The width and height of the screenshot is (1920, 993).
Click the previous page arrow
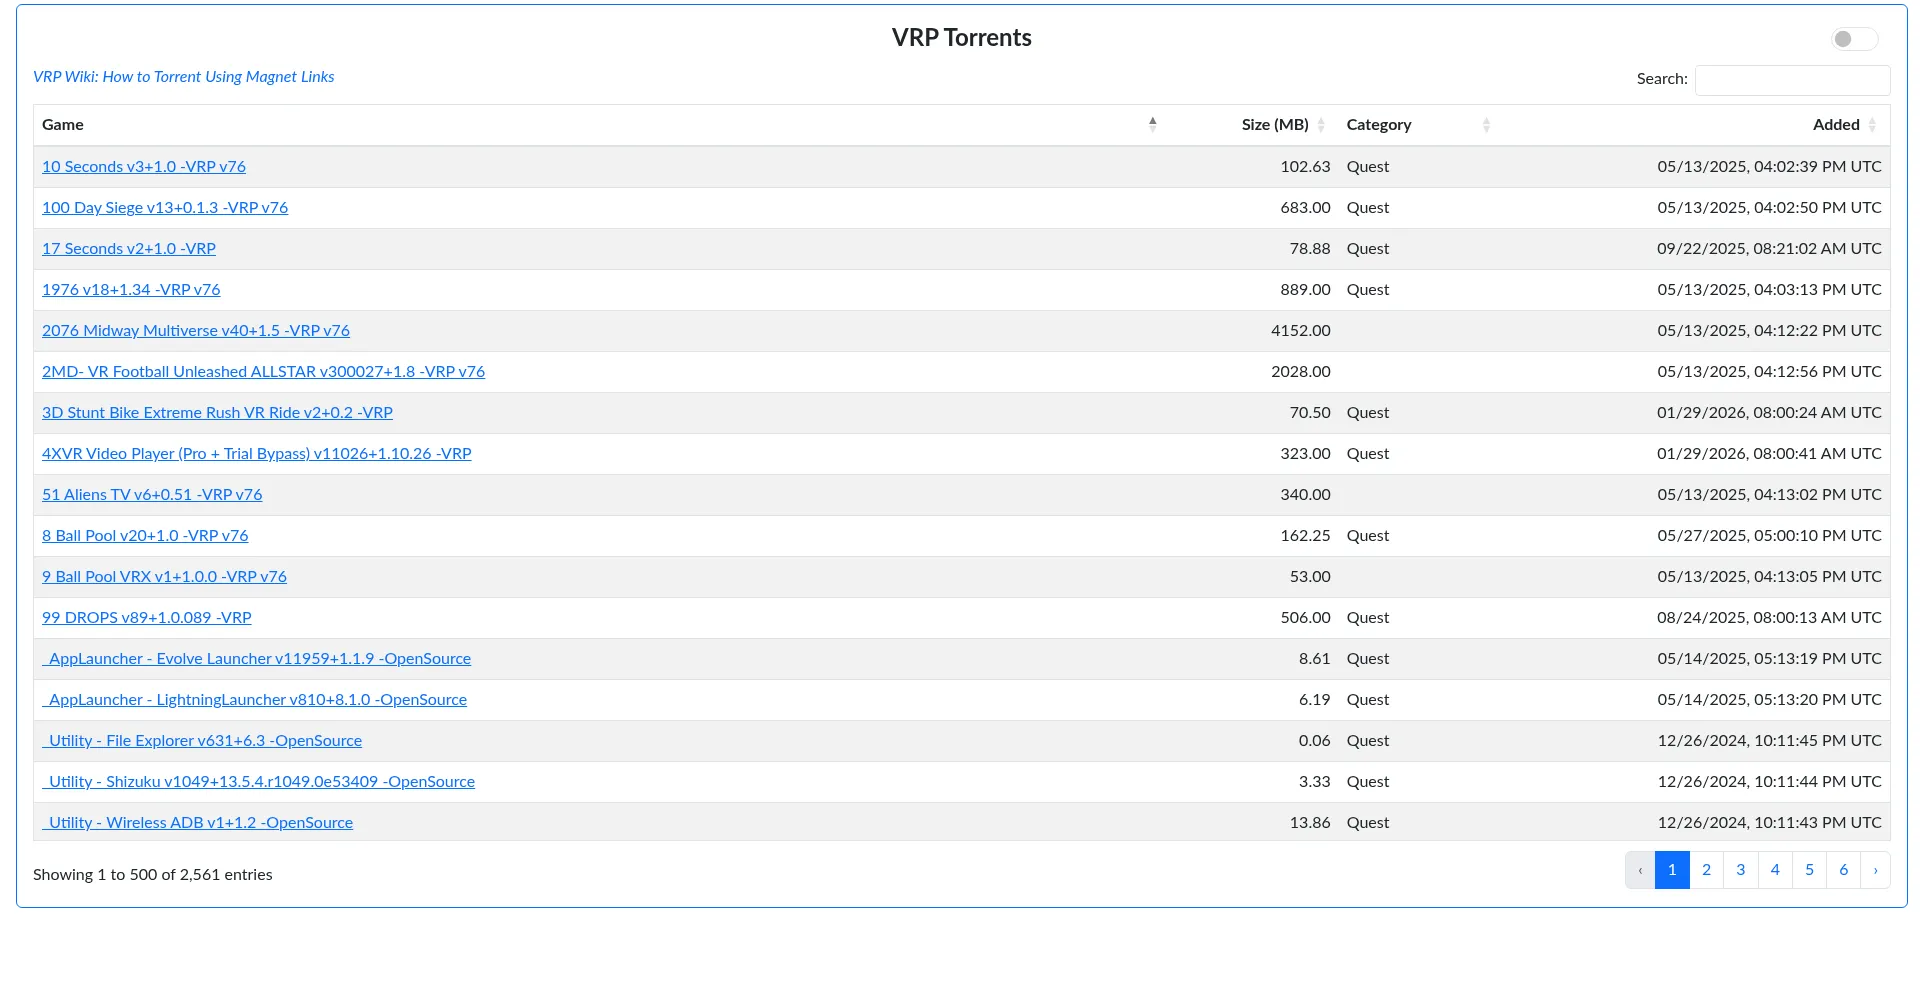1640,870
